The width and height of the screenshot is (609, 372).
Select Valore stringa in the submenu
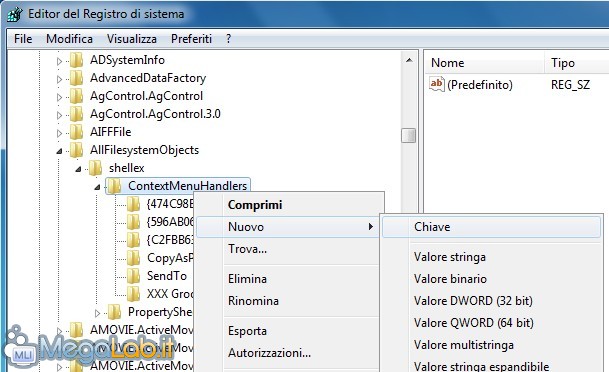[491, 257]
